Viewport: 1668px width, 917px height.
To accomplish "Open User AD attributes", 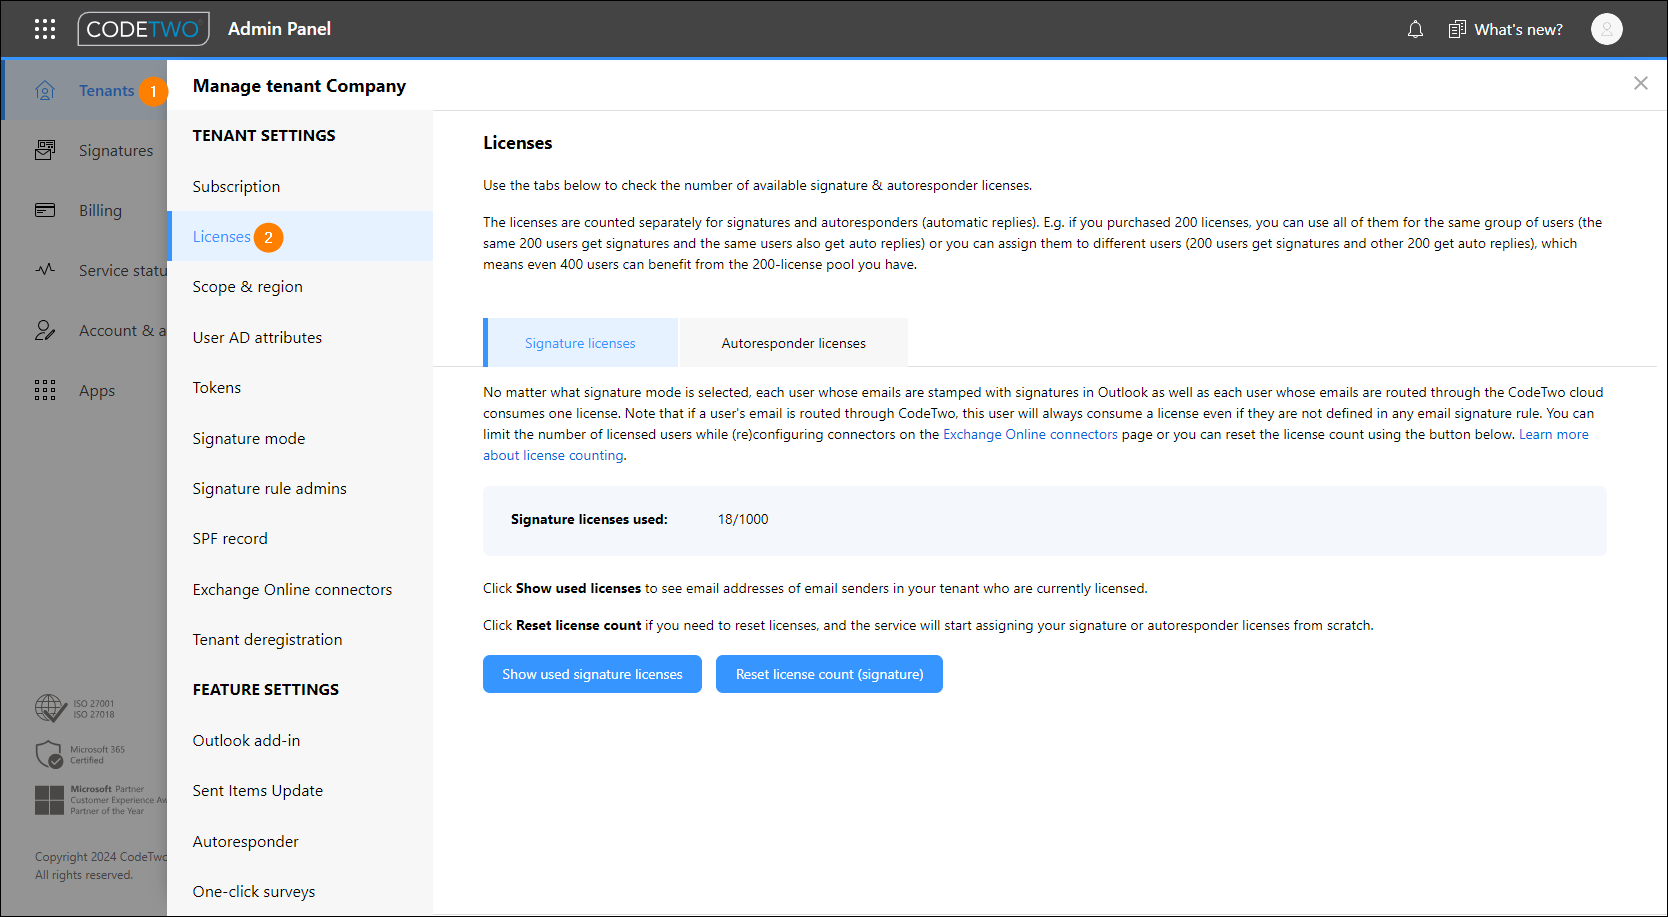I will point(257,337).
